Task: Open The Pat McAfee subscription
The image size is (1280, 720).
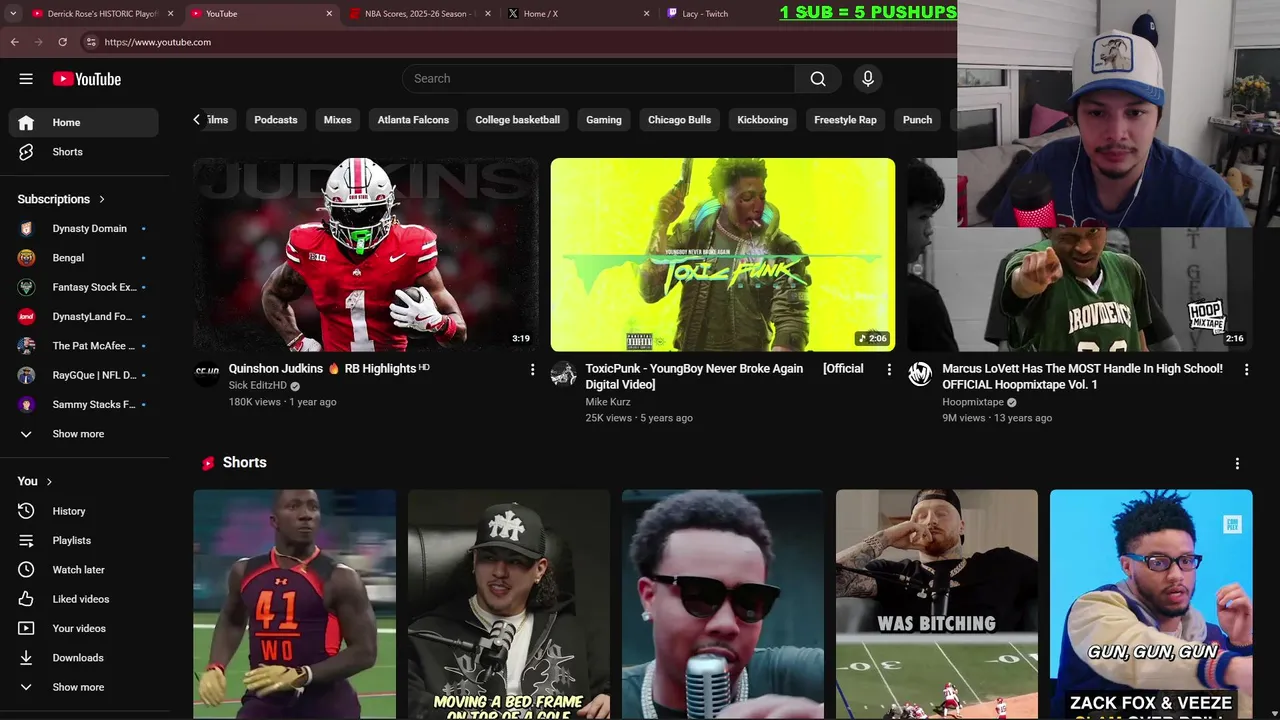Action: tap(83, 346)
